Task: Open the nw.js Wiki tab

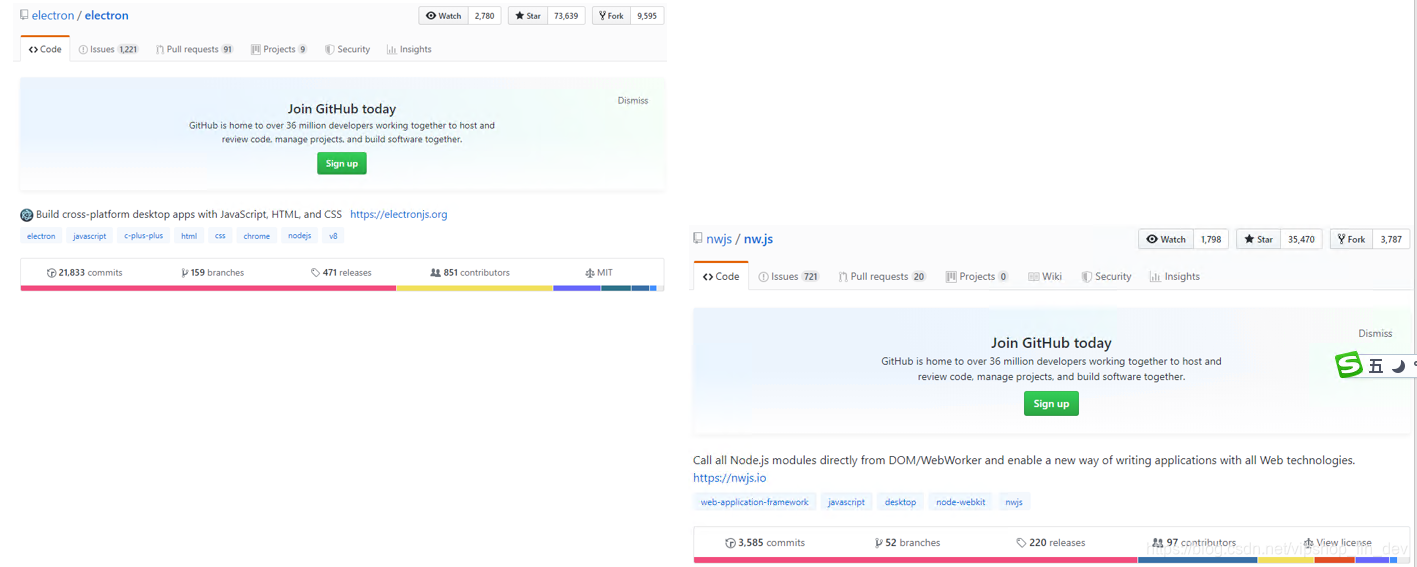Action: [1045, 276]
